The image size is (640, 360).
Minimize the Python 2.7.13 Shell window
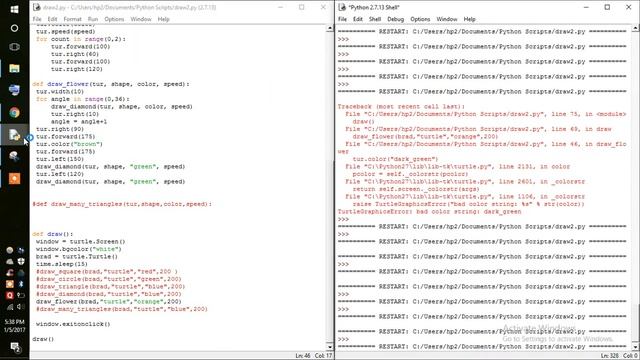point(586,7)
